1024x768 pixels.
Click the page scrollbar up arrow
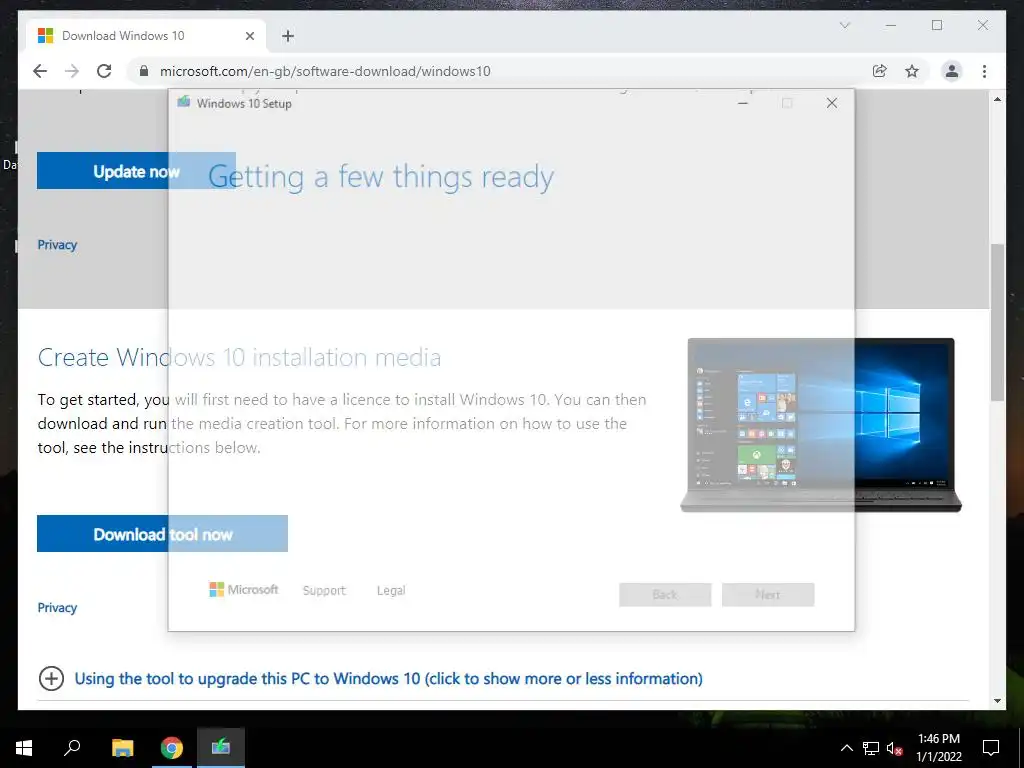click(x=997, y=99)
